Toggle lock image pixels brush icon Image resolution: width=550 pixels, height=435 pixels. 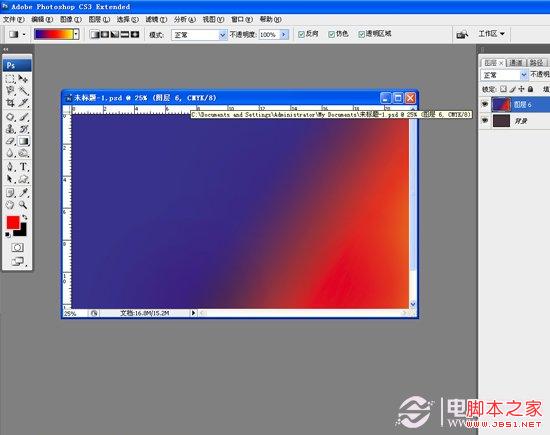[513, 89]
